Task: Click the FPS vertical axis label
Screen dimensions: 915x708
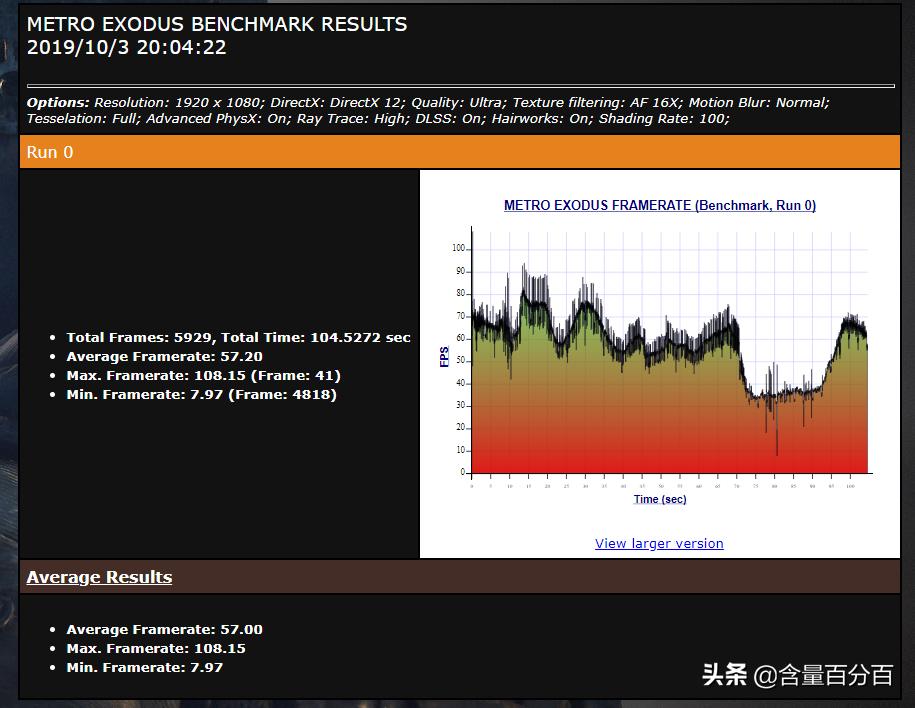Action: (443, 359)
